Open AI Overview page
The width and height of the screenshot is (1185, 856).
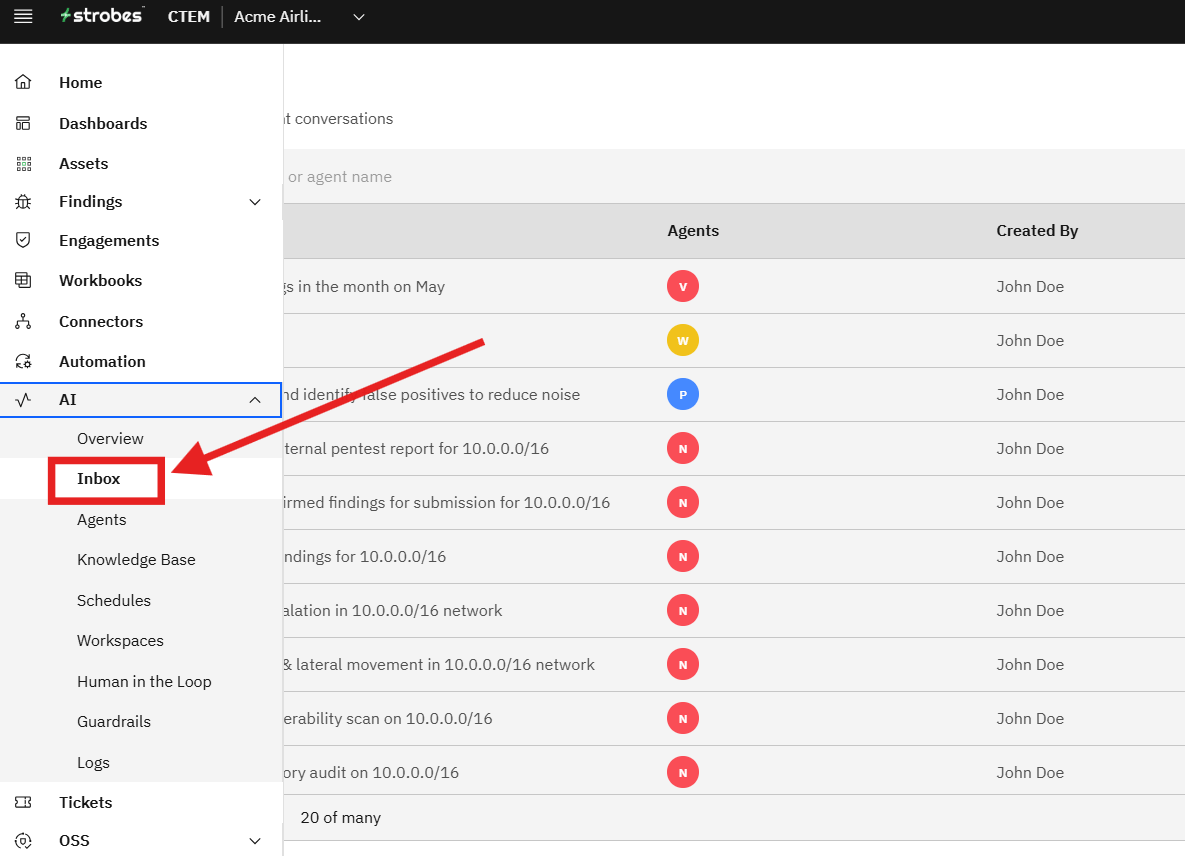pyautogui.click(x=110, y=438)
